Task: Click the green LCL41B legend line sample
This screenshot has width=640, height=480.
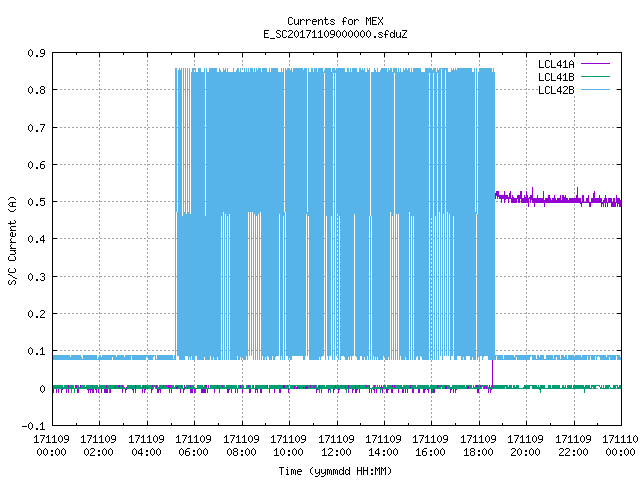Action: [596, 76]
